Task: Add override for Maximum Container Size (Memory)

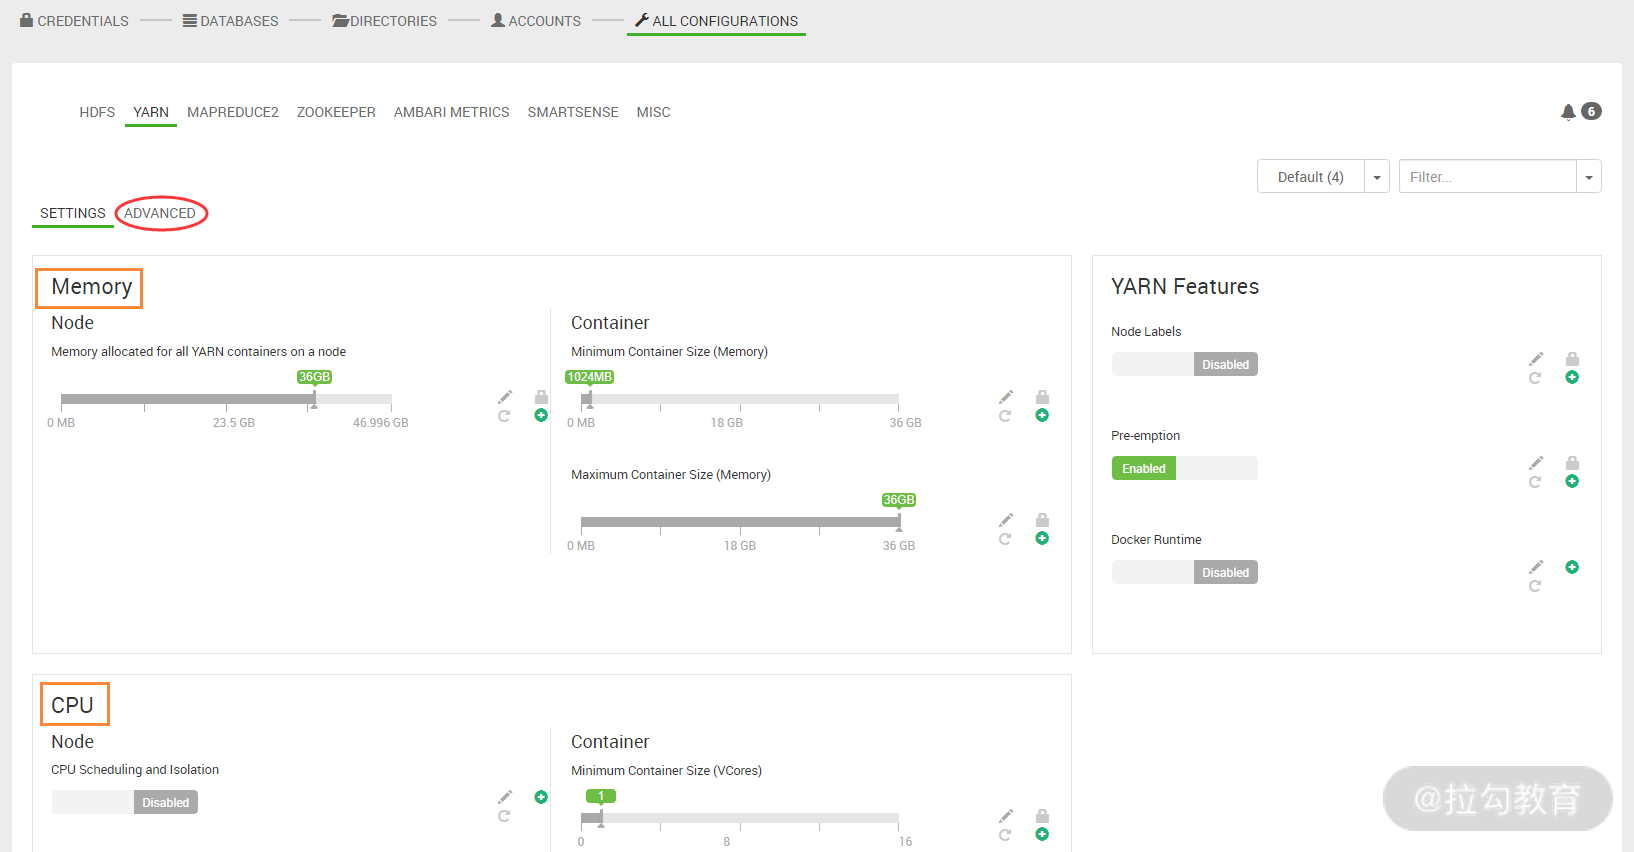Action: pyautogui.click(x=1042, y=538)
